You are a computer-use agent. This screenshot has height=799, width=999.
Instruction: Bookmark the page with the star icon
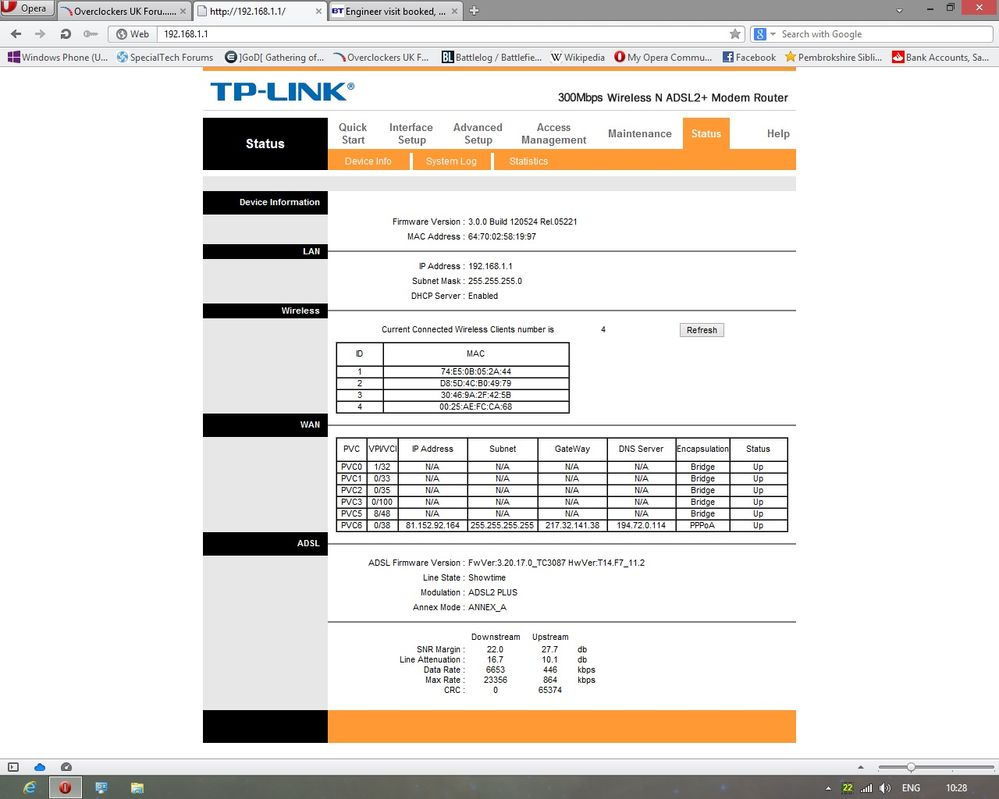735,34
